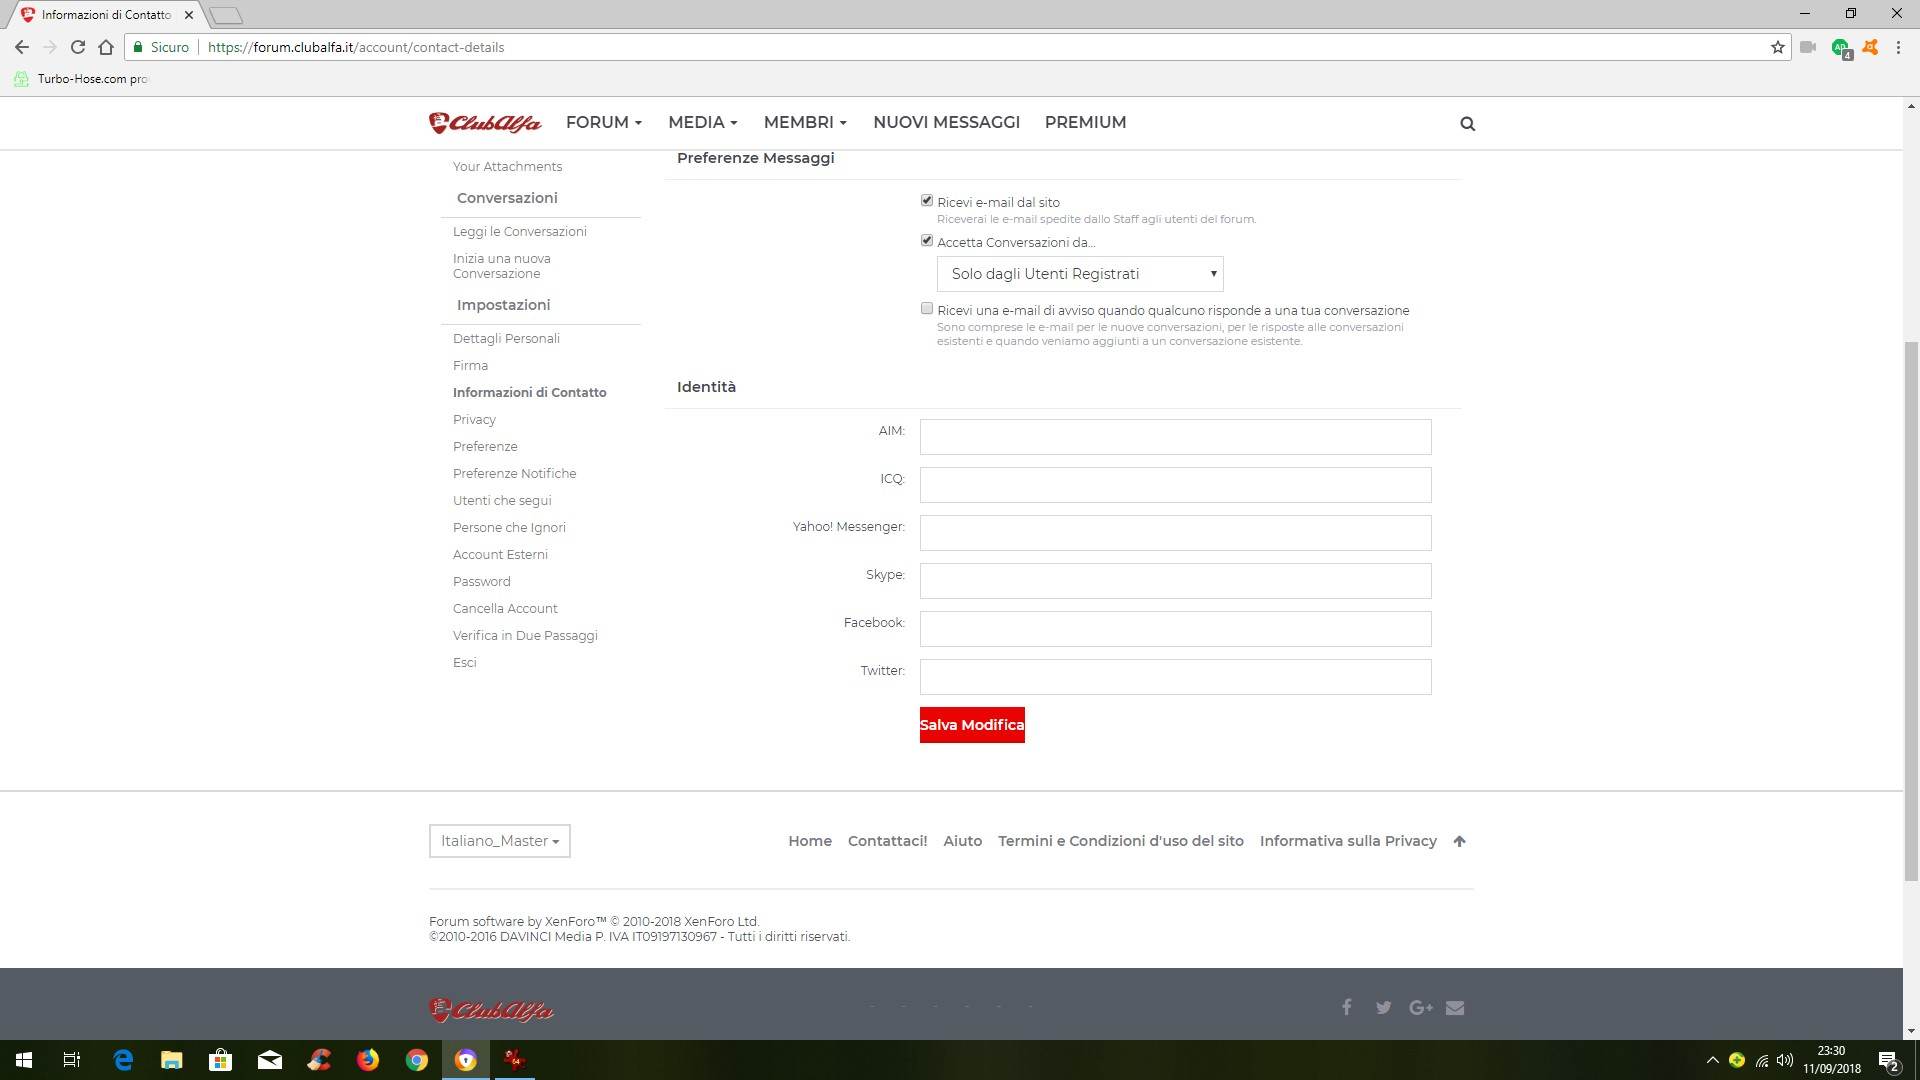The image size is (1920, 1080).
Task: Uncheck Ricevi e-mail dal sito
Action: 927,201
